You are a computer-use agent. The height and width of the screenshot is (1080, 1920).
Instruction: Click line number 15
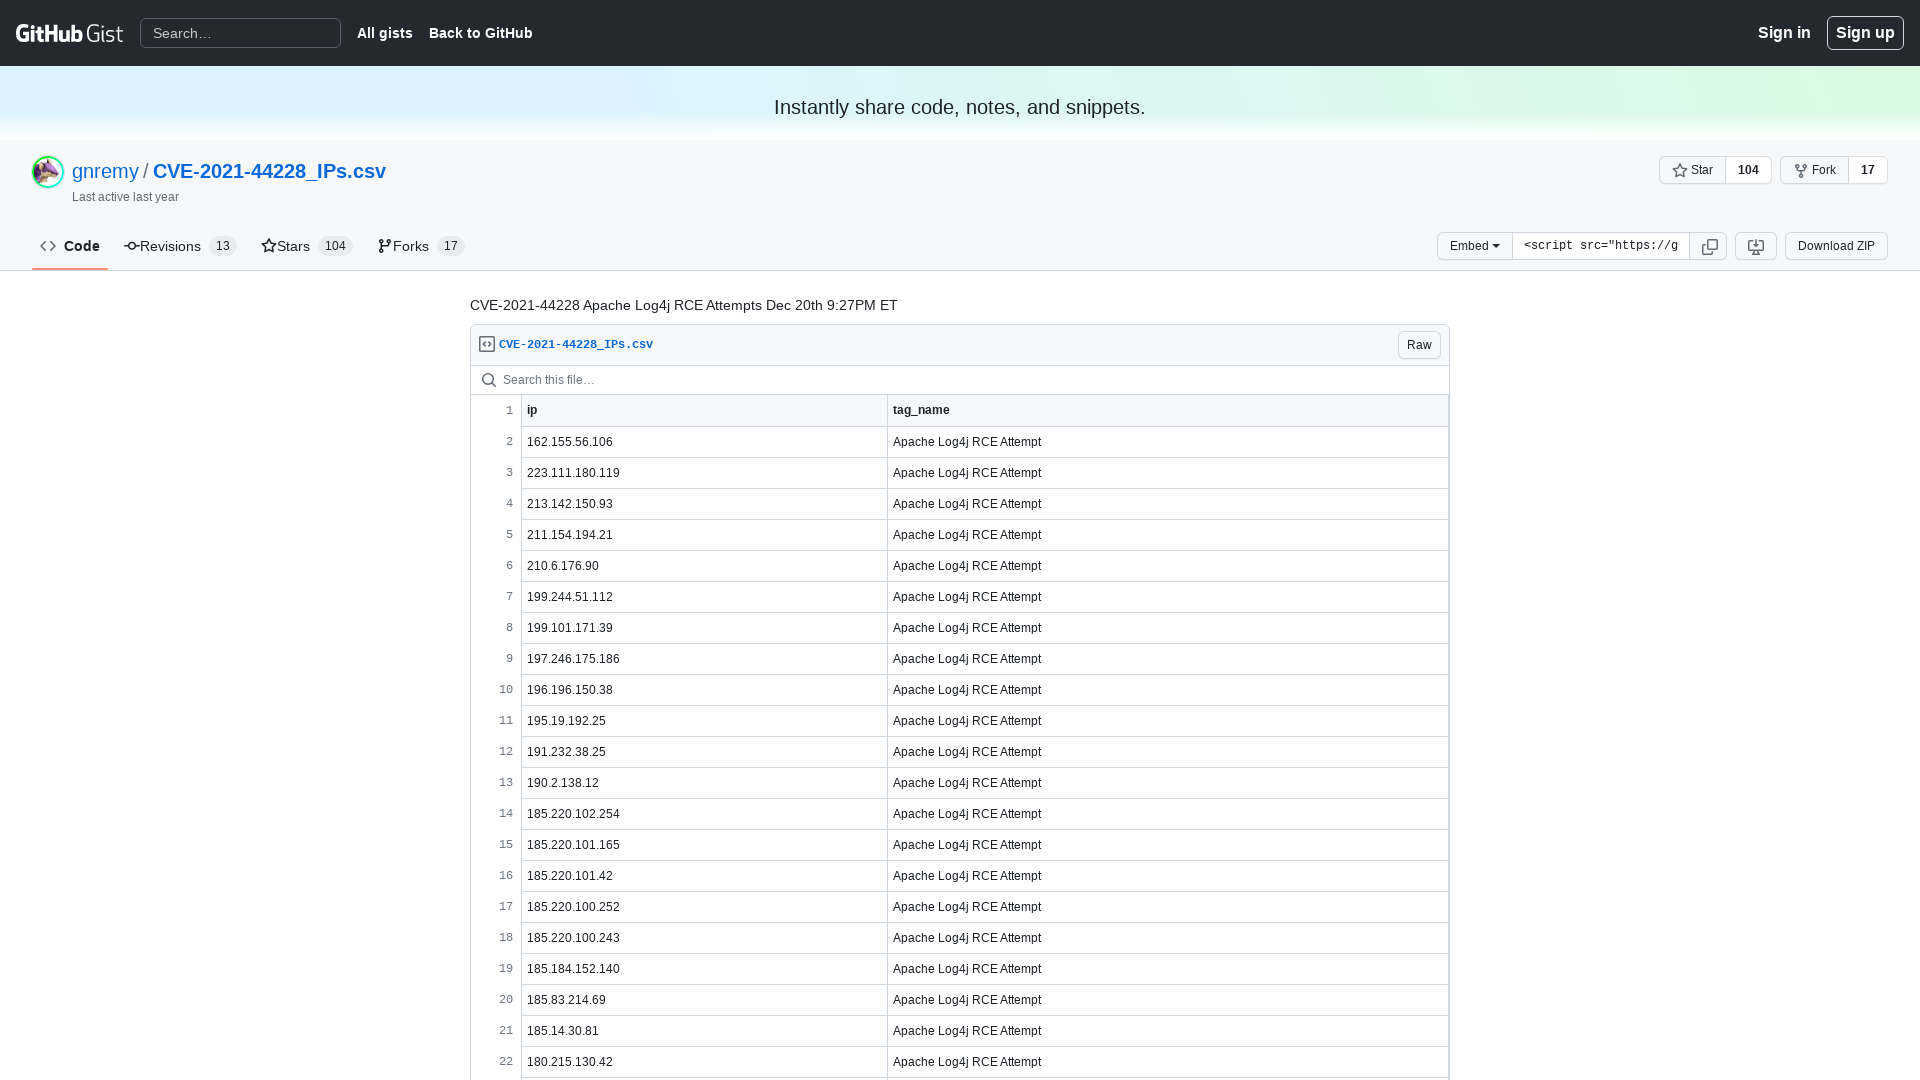(497, 845)
